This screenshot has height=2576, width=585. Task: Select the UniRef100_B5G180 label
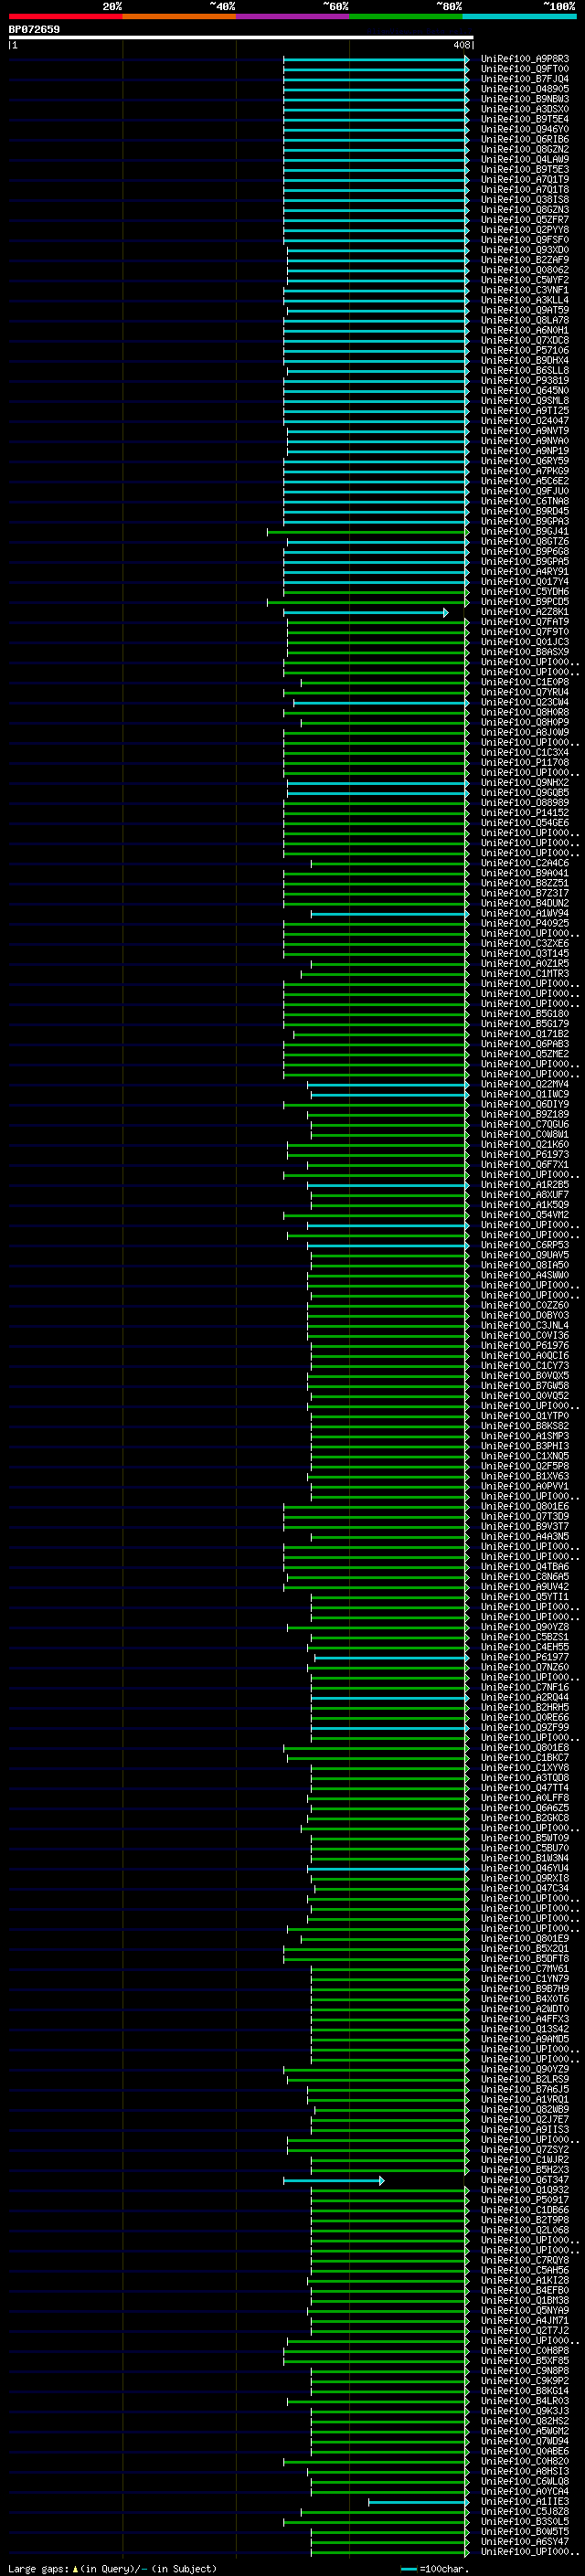coord(525,1013)
